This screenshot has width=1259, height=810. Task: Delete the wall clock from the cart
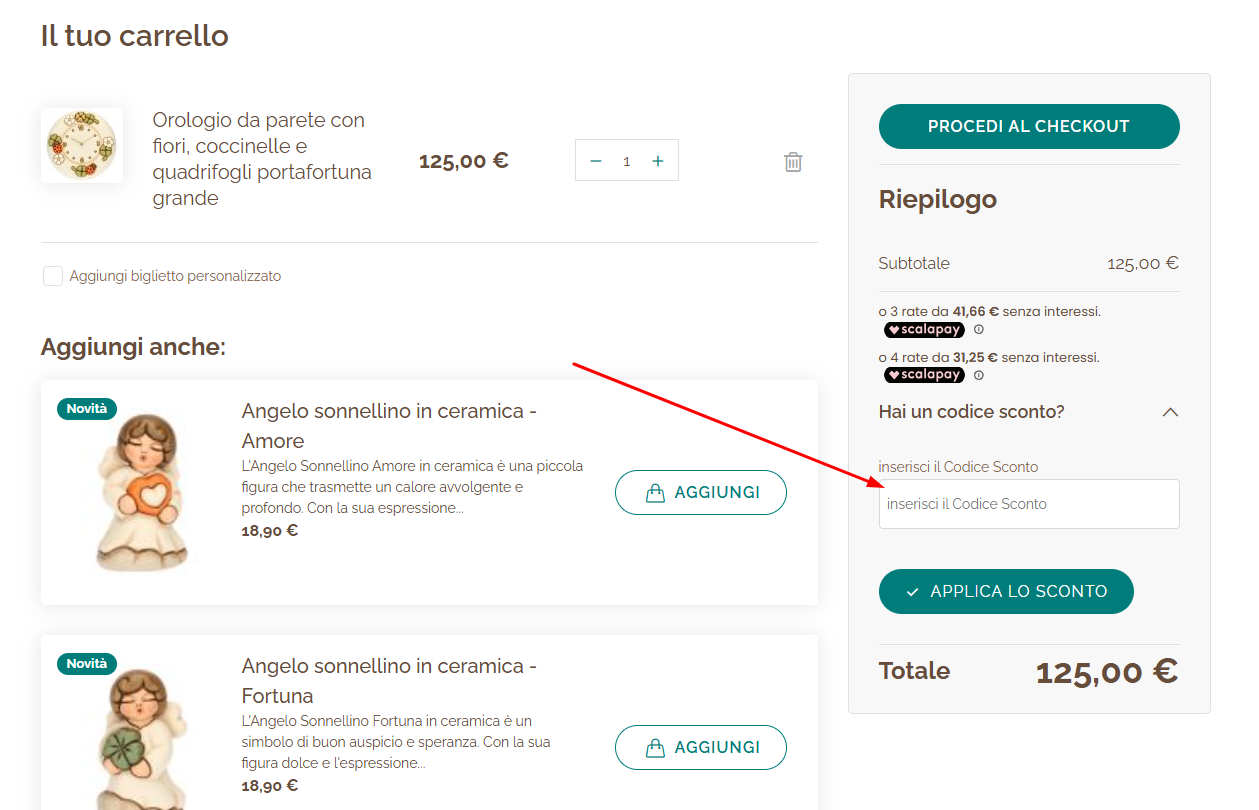(793, 161)
